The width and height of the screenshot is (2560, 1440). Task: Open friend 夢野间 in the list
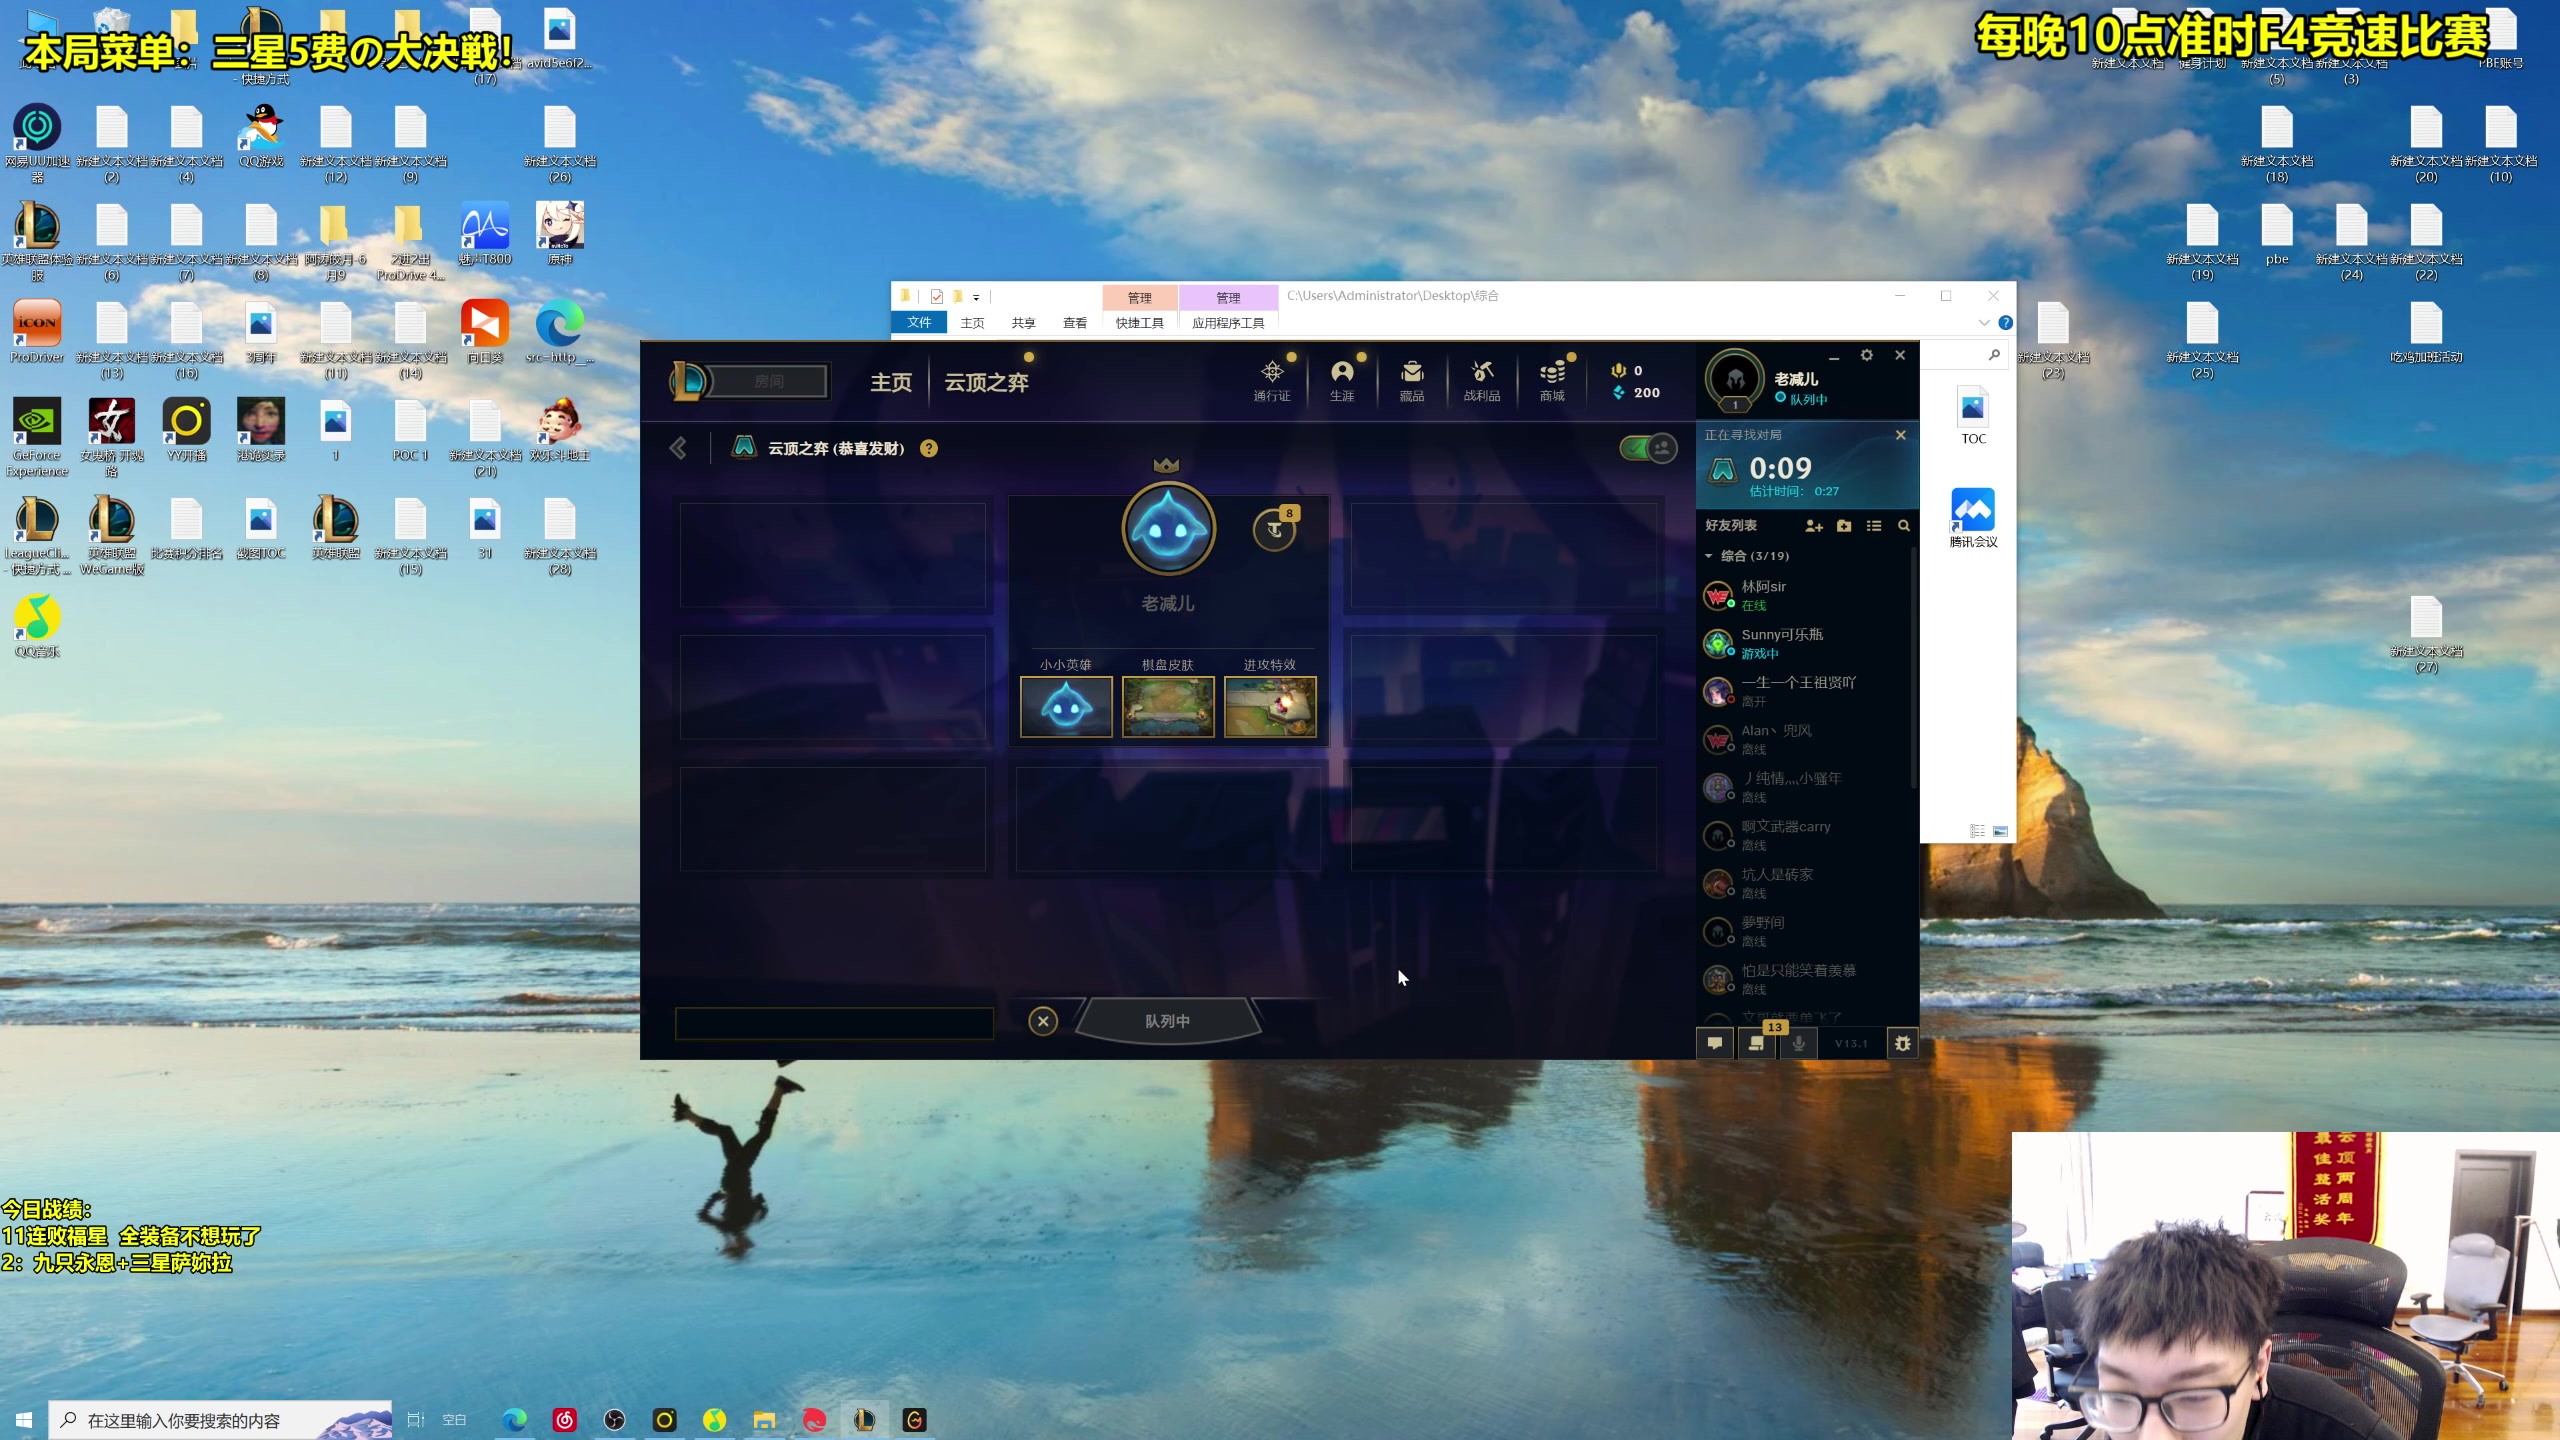1805,931
